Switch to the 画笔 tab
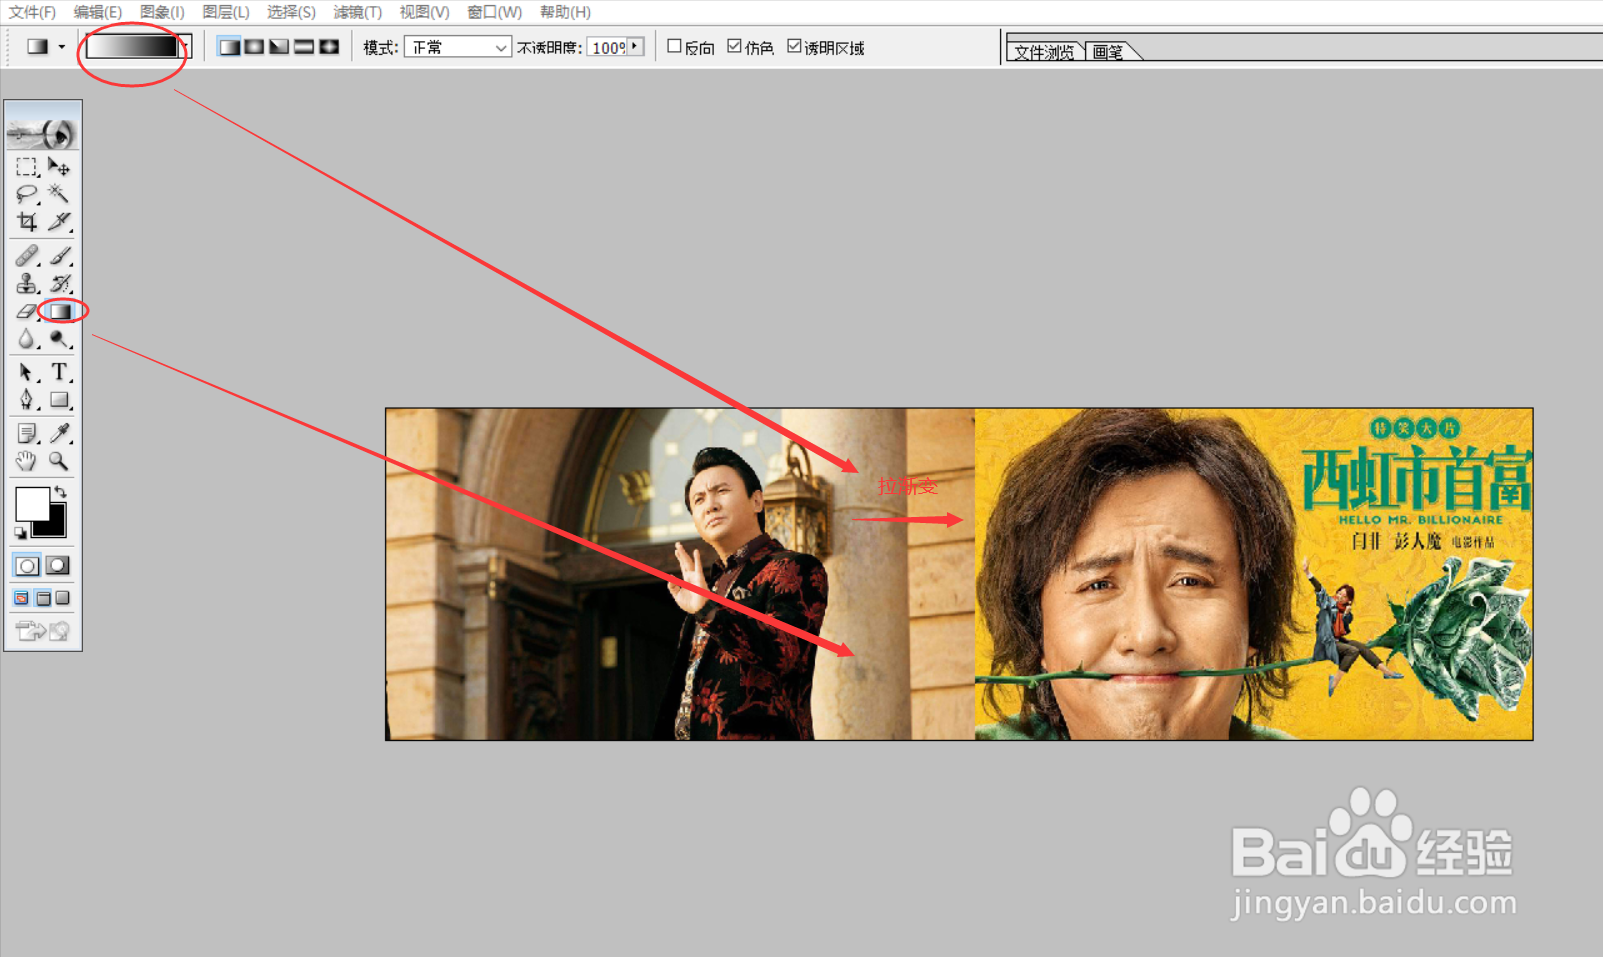The image size is (1603, 957). click(1108, 52)
